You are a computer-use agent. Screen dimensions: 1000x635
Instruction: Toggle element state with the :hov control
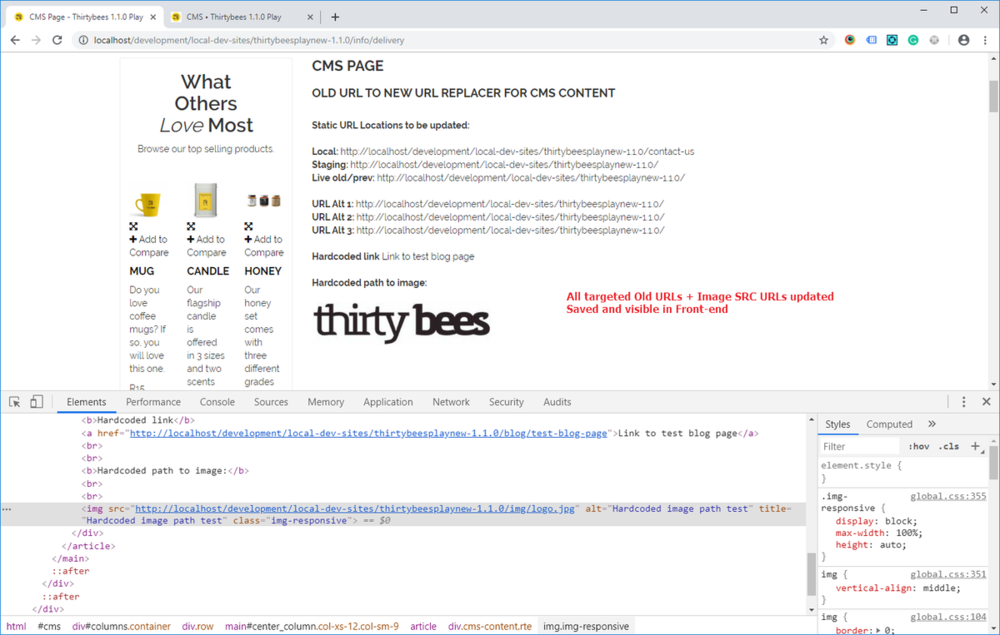[919, 445]
